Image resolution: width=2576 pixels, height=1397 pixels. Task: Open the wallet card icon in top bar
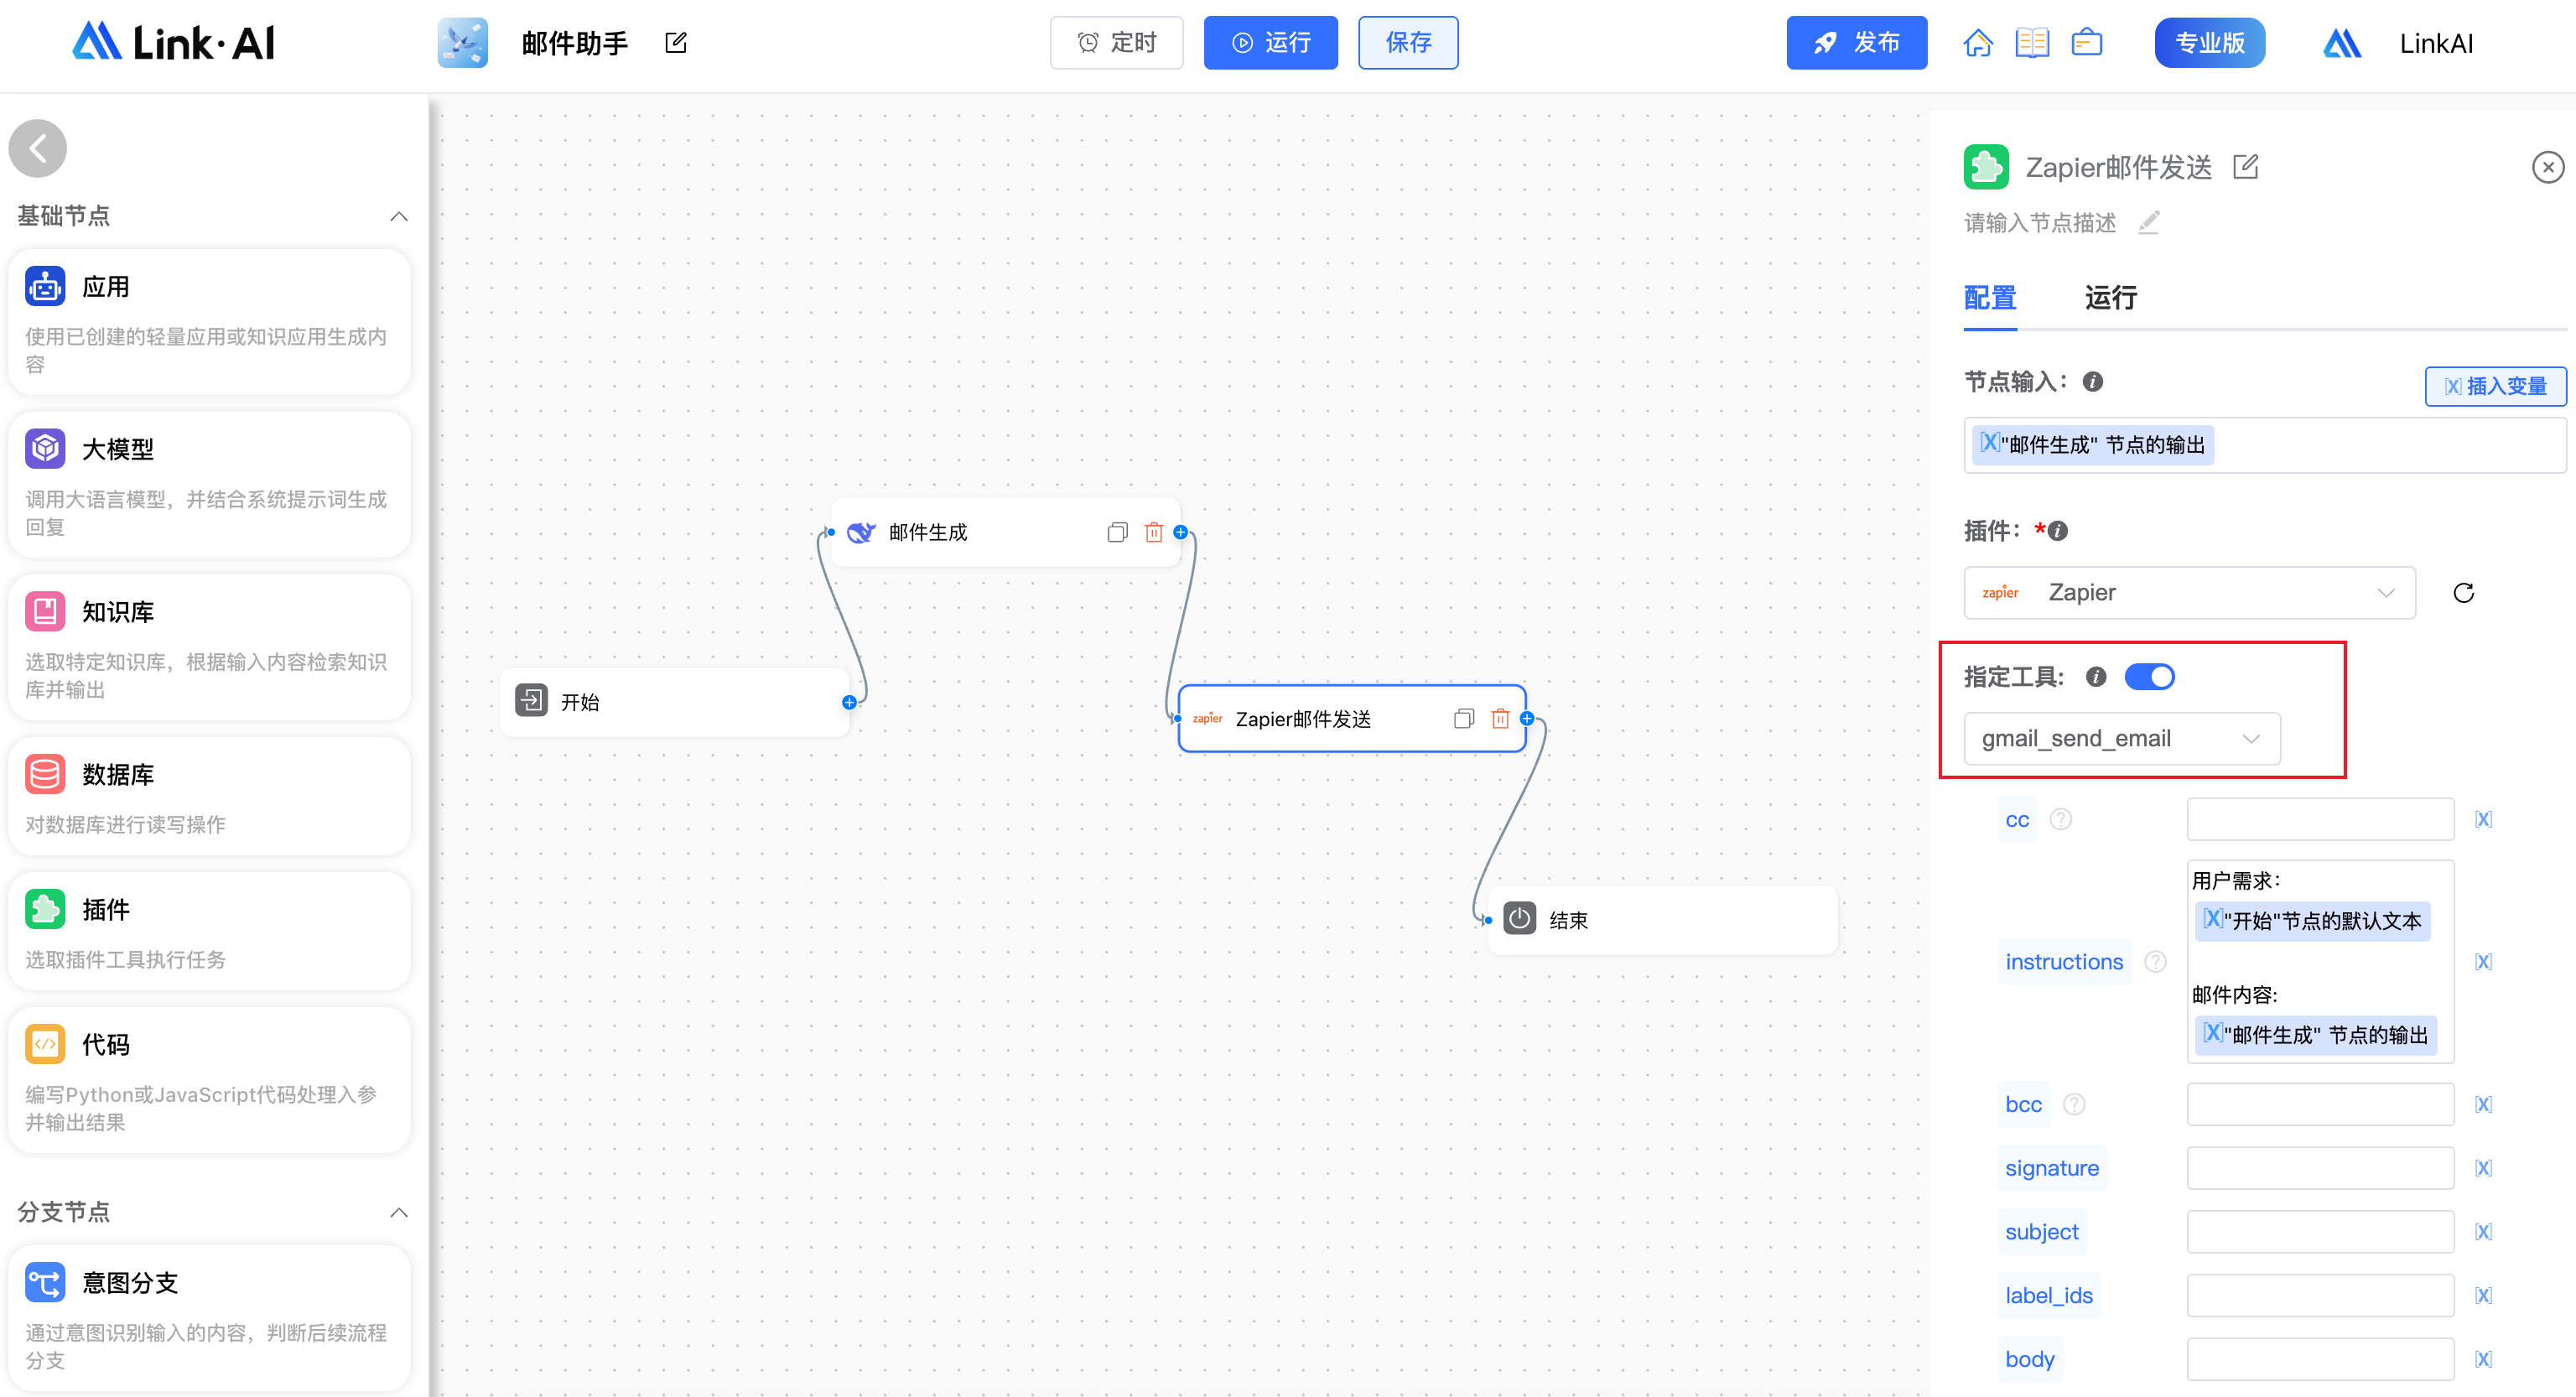pyautogui.click(x=2086, y=43)
